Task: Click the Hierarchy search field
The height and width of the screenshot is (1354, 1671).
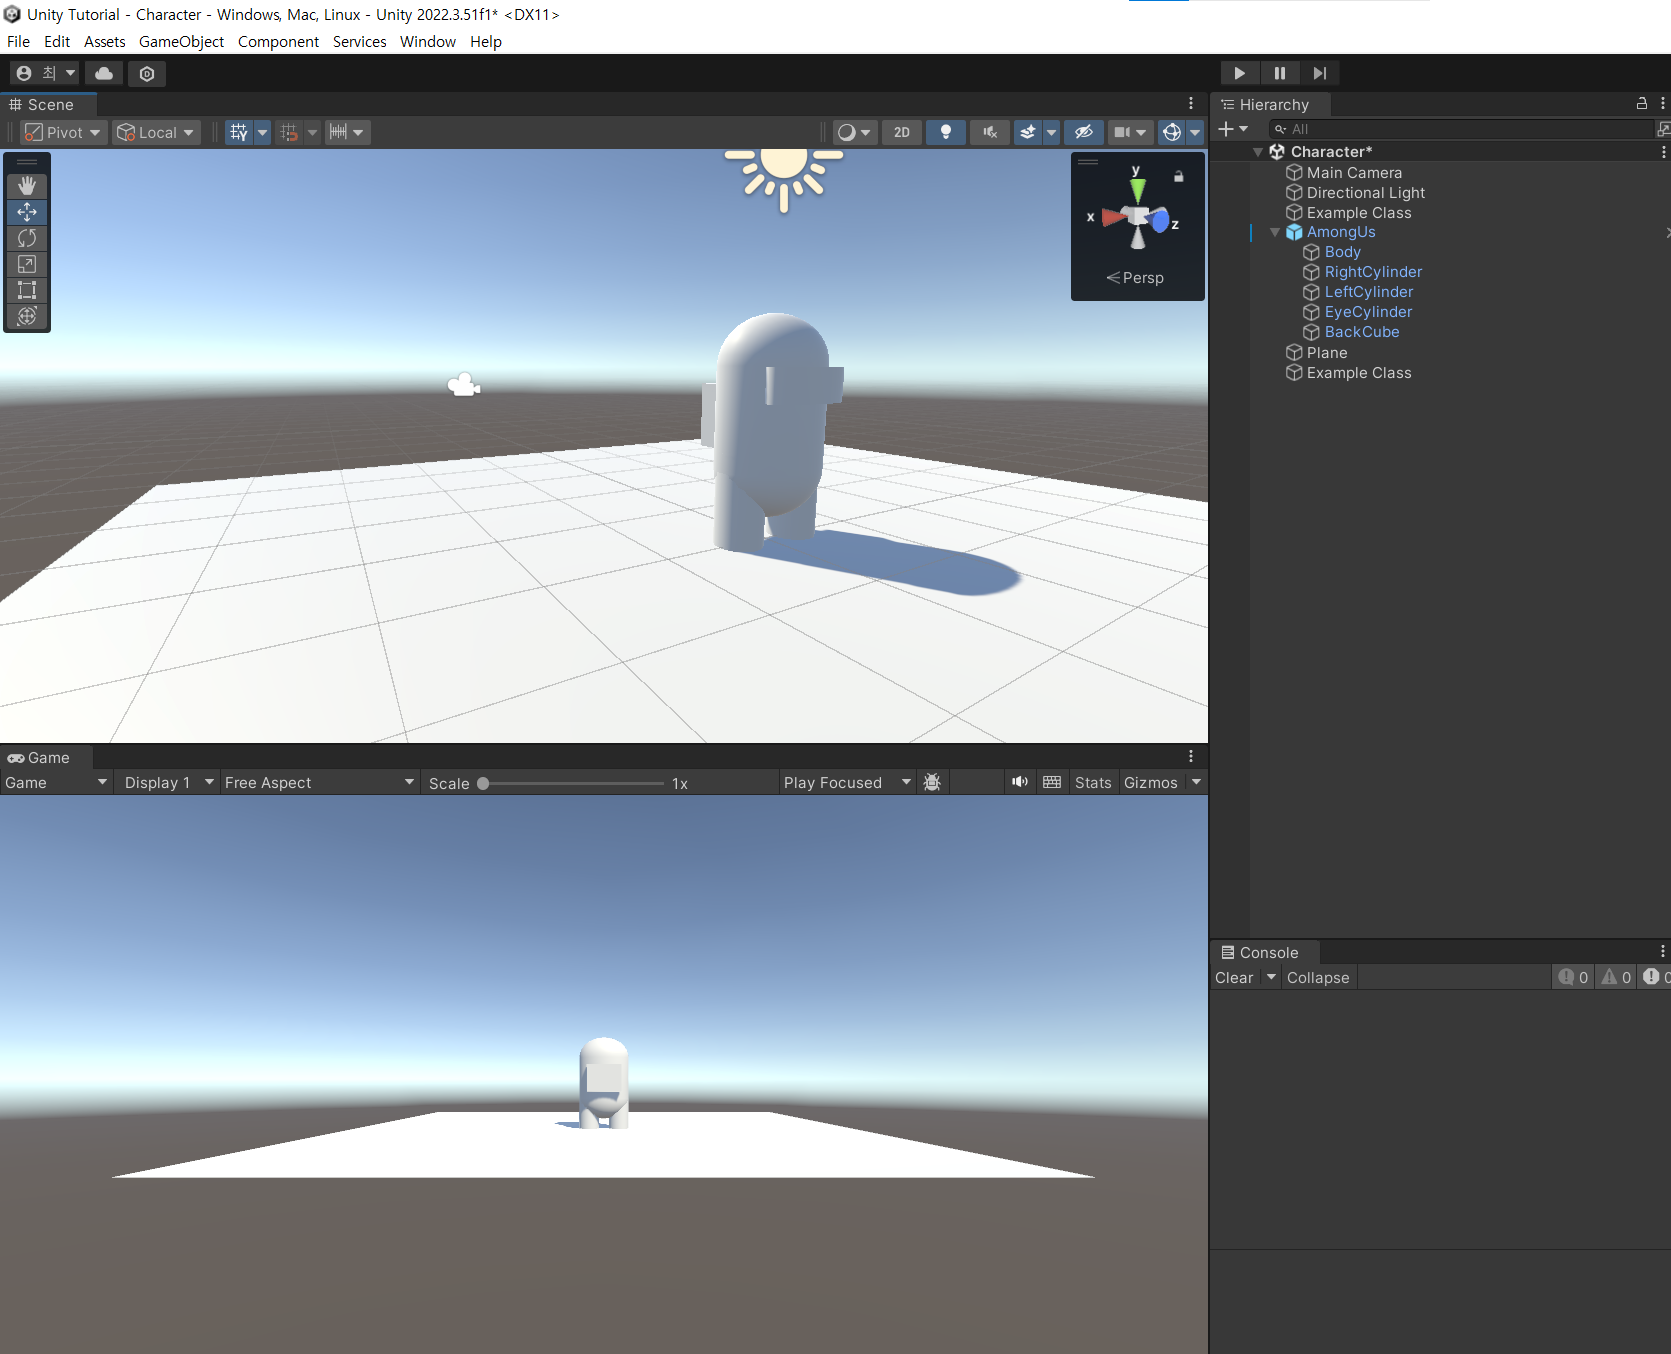Action: 1462,129
